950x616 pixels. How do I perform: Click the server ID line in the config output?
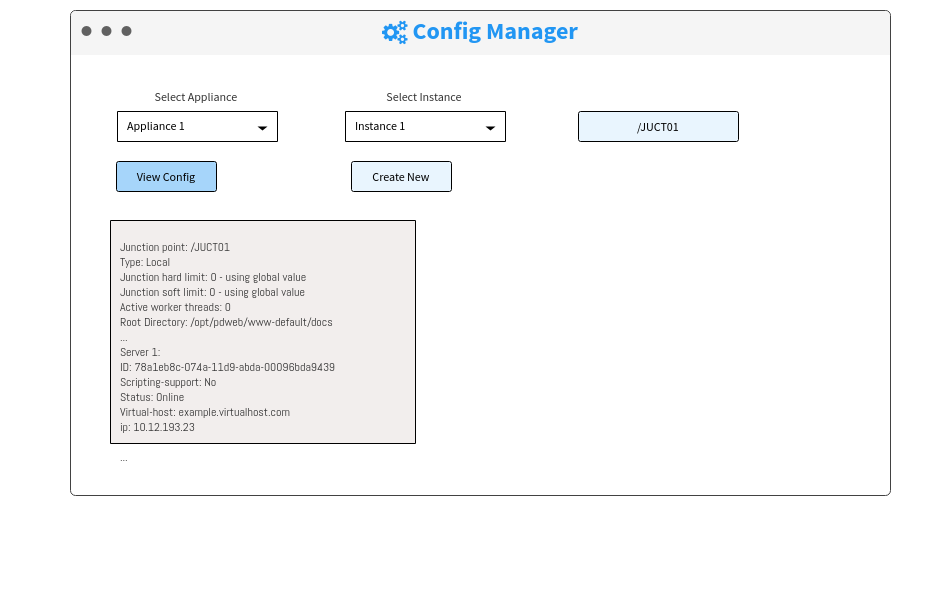click(227, 367)
